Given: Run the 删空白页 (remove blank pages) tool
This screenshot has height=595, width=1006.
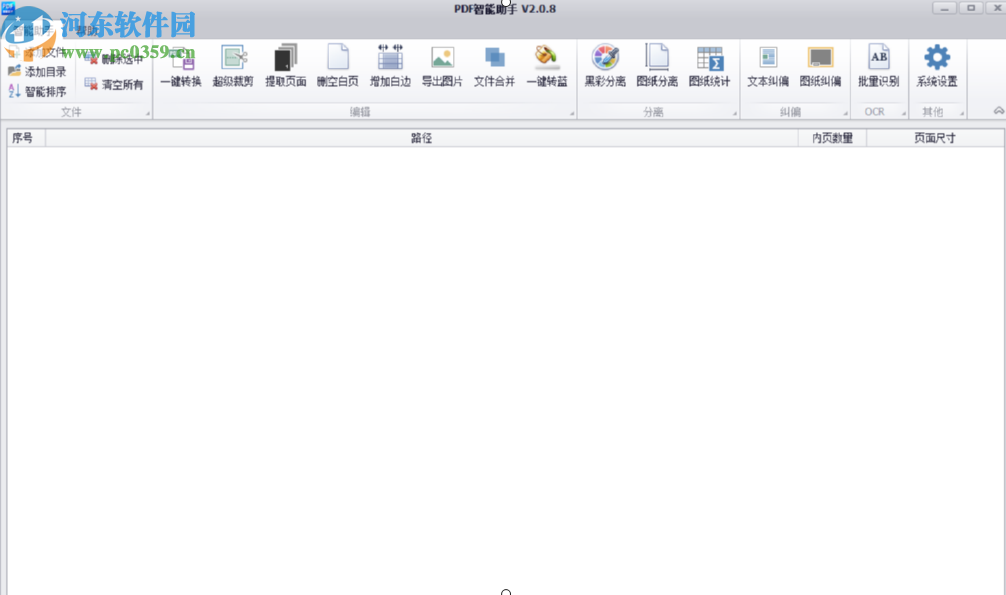Looking at the screenshot, I should [337, 66].
